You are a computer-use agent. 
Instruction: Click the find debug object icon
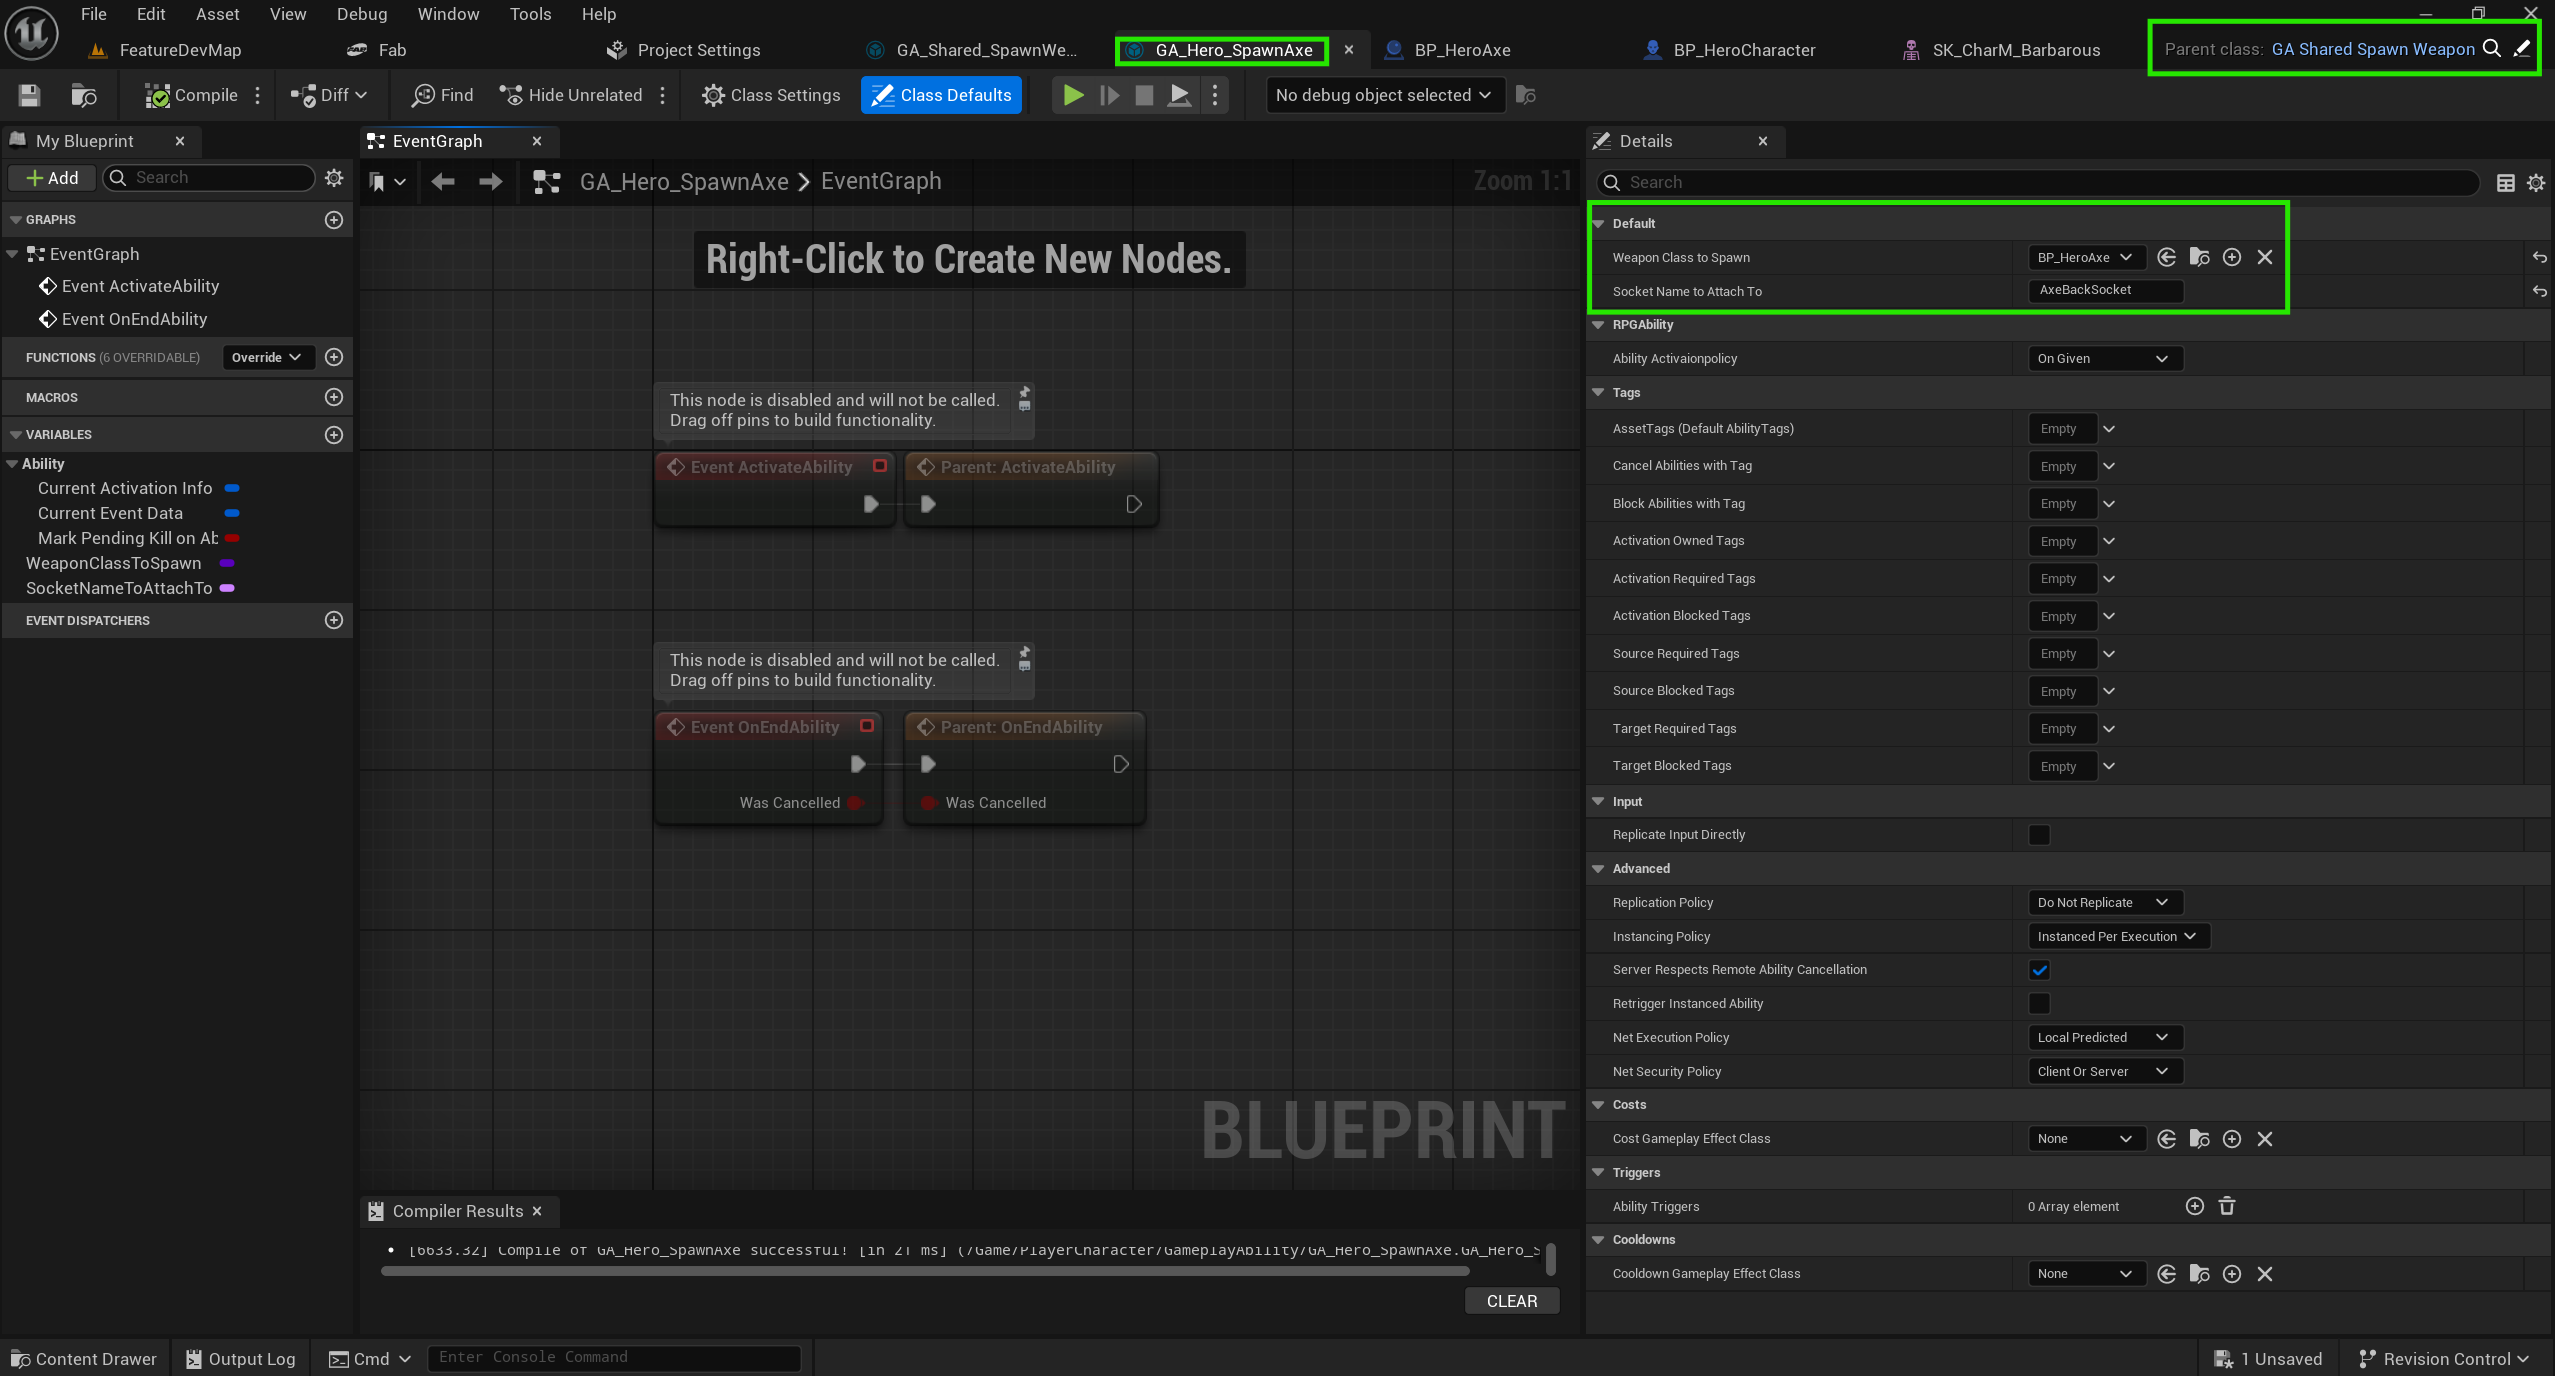click(x=1526, y=95)
